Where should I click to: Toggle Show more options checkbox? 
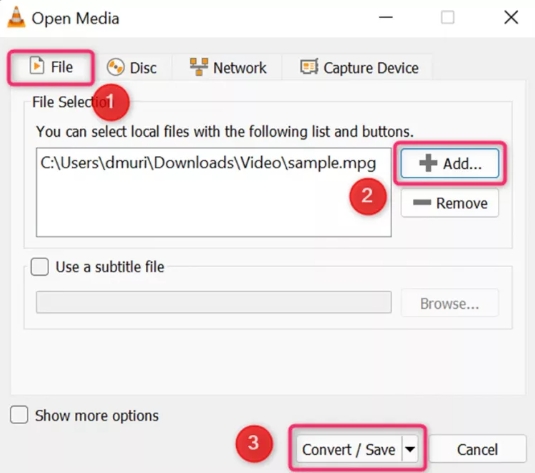(x=19, y=415)
